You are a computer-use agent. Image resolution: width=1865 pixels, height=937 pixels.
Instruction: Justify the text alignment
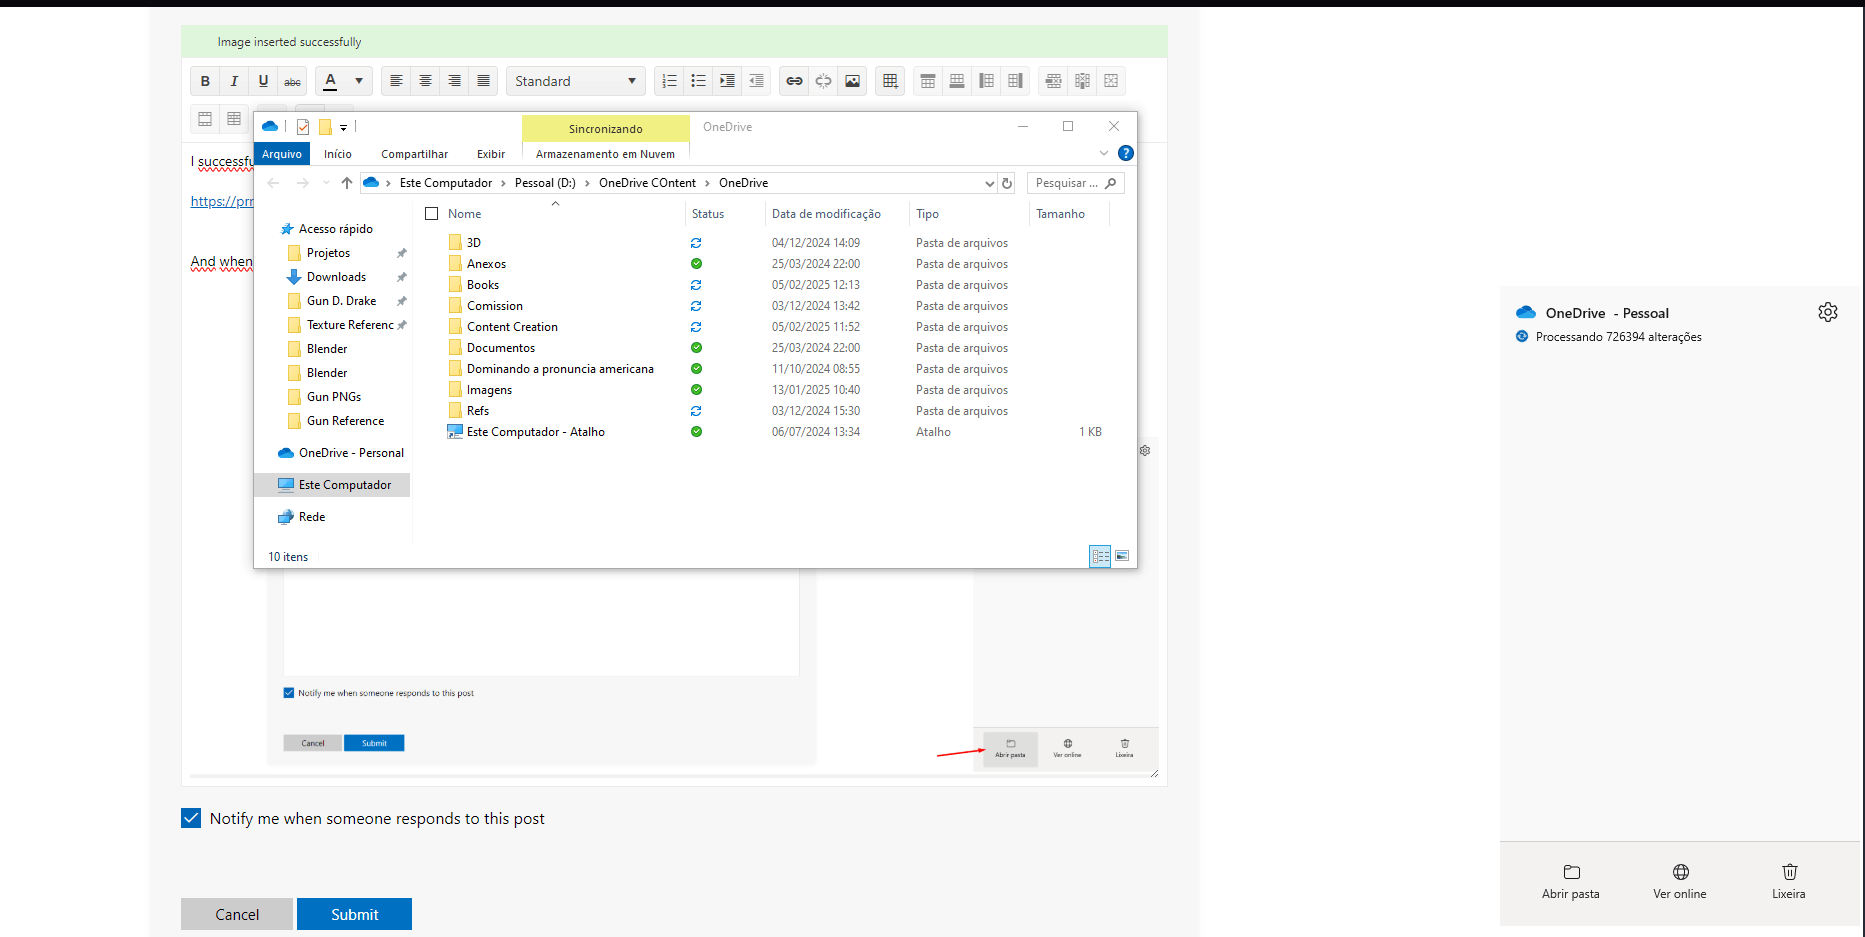click(483, 81)
